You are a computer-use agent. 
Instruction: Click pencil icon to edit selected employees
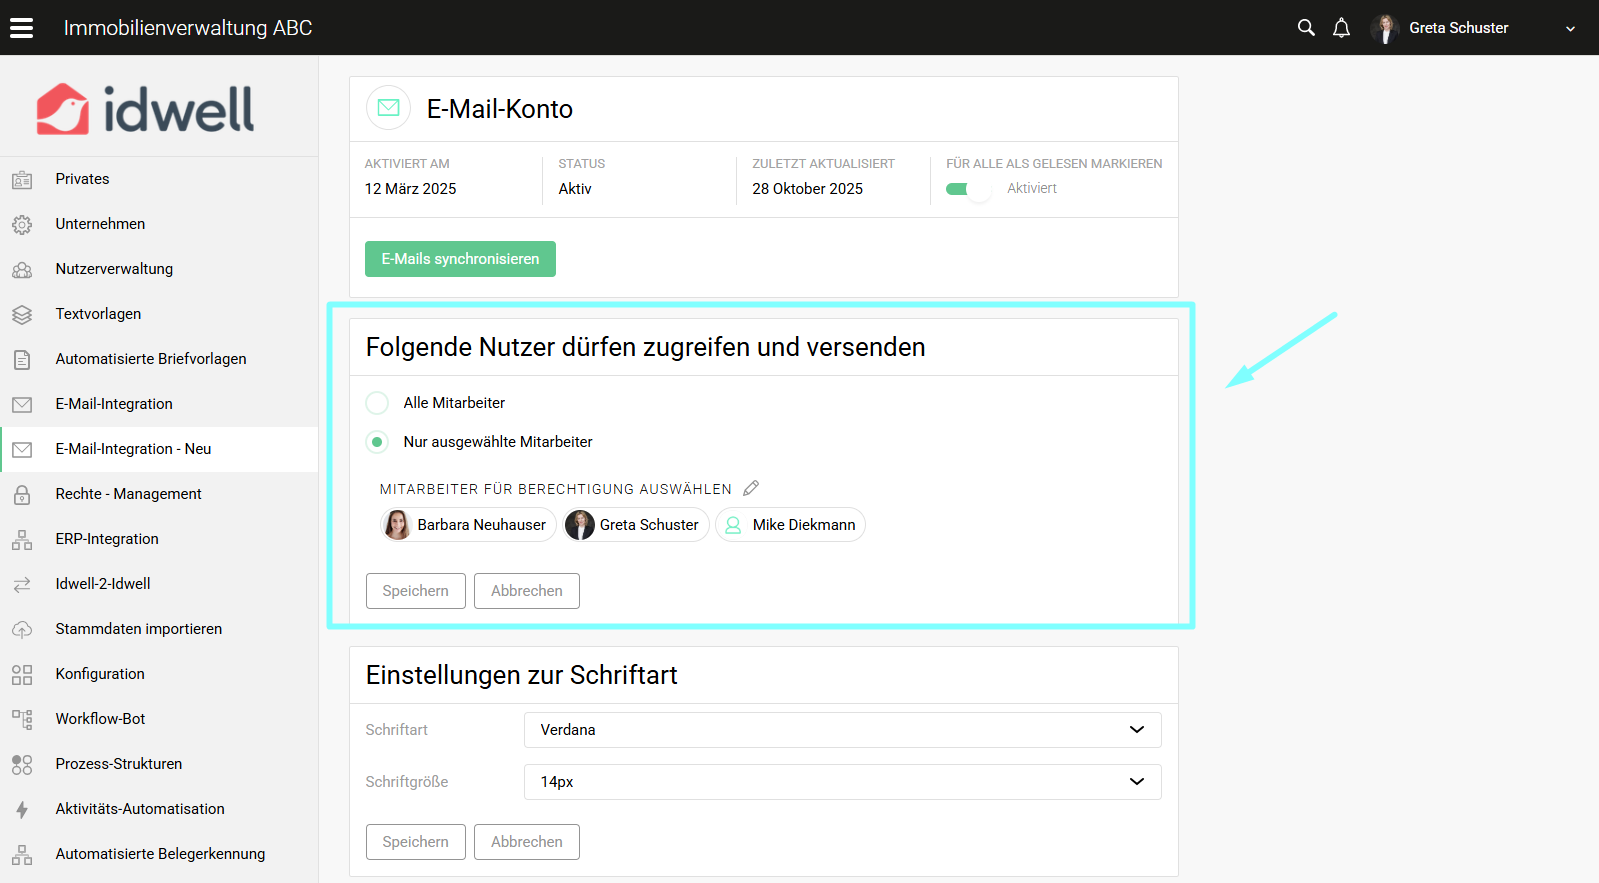[x=751, y=488]
